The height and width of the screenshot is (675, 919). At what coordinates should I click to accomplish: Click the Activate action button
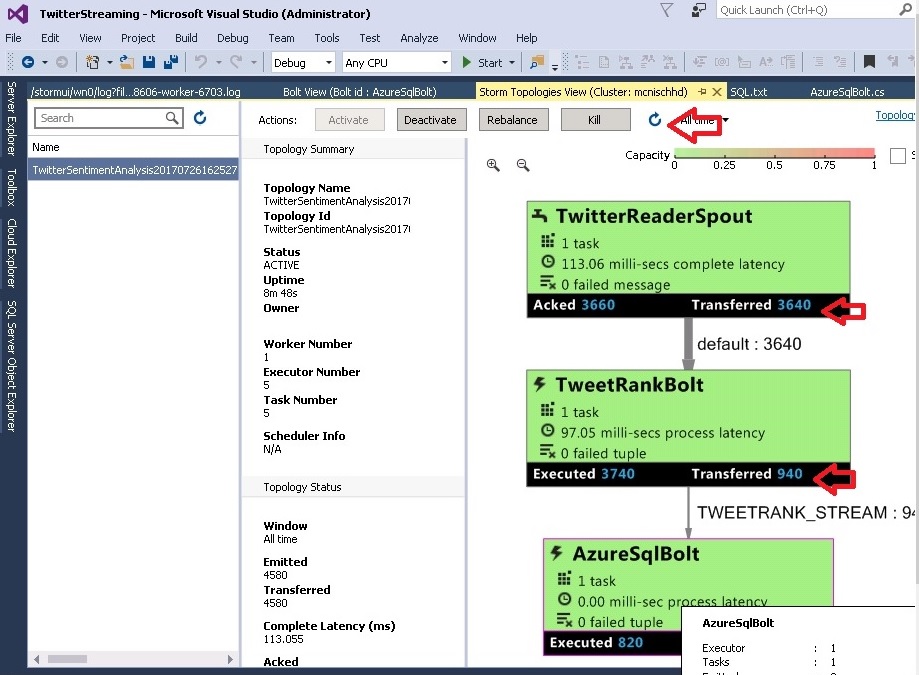(x=349, y=120)
